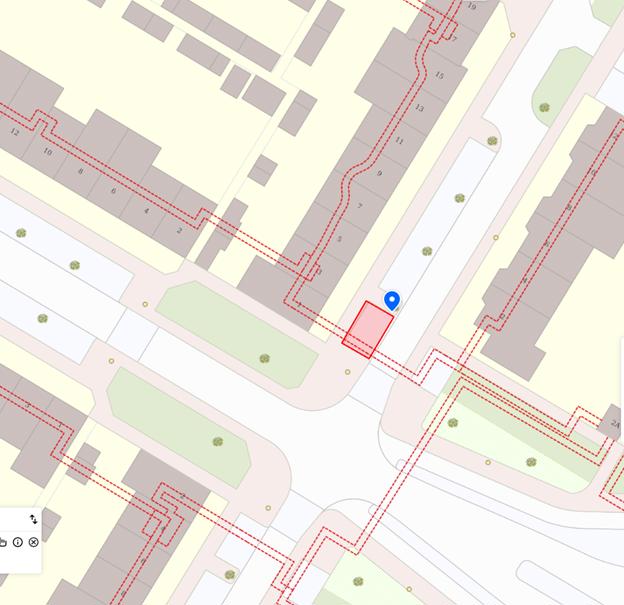Open the circled info icon

tap(18, 542)
